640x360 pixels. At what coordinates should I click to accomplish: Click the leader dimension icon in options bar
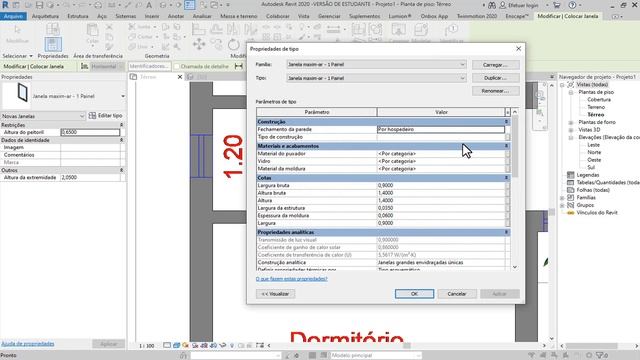[x=239, y=66]
